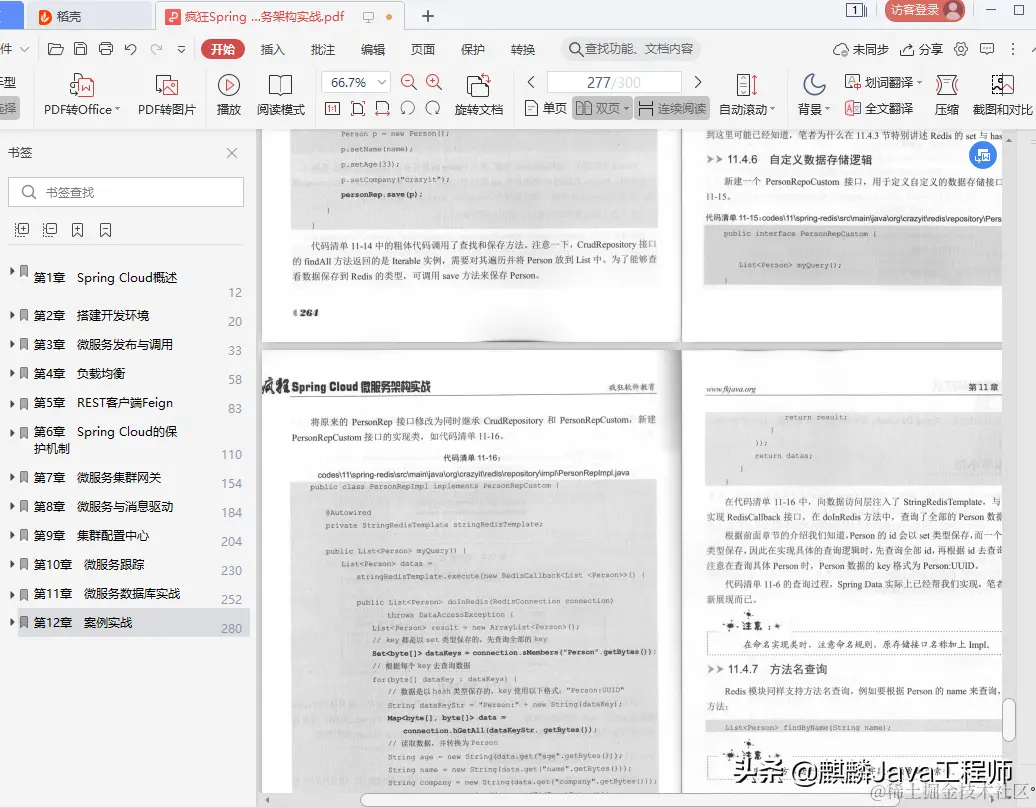Image resolution: width=1036 pixels, height=808 pixels.
Task: Zoom out with minus magnifier
Action: (408, 82)
